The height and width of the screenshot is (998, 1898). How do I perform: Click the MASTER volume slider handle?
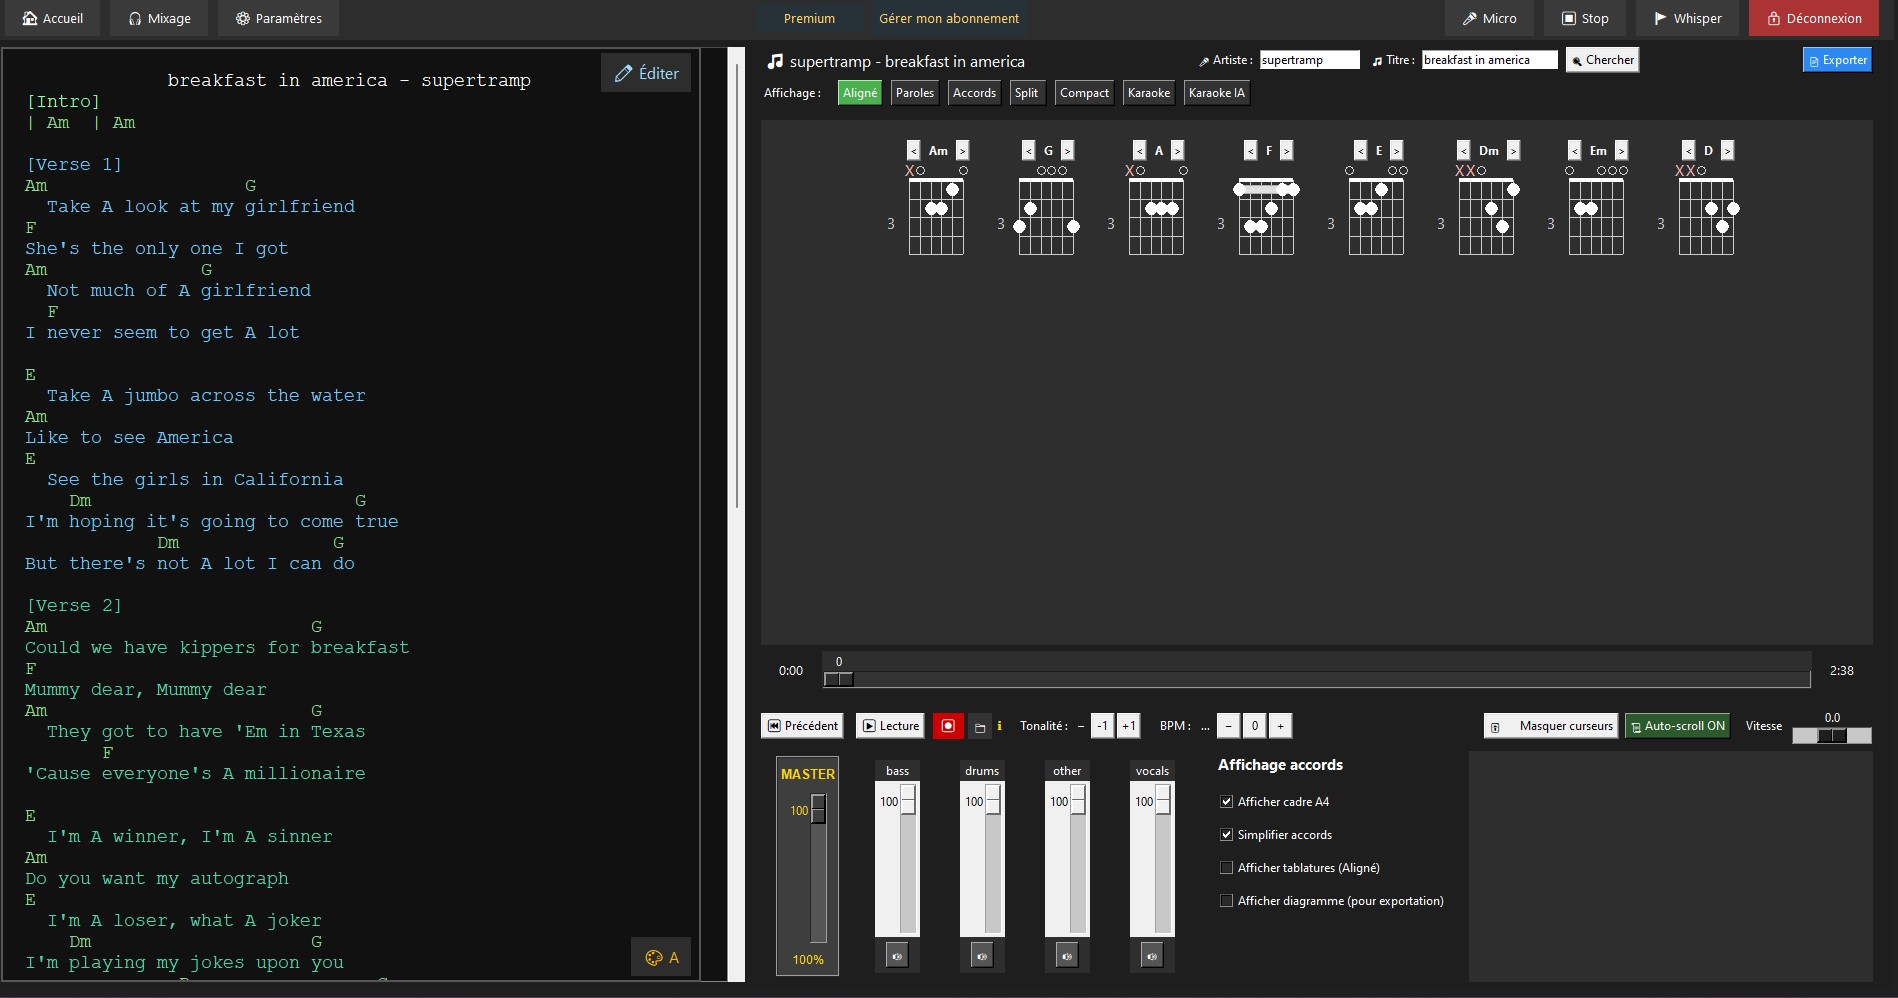click(818, 809)
